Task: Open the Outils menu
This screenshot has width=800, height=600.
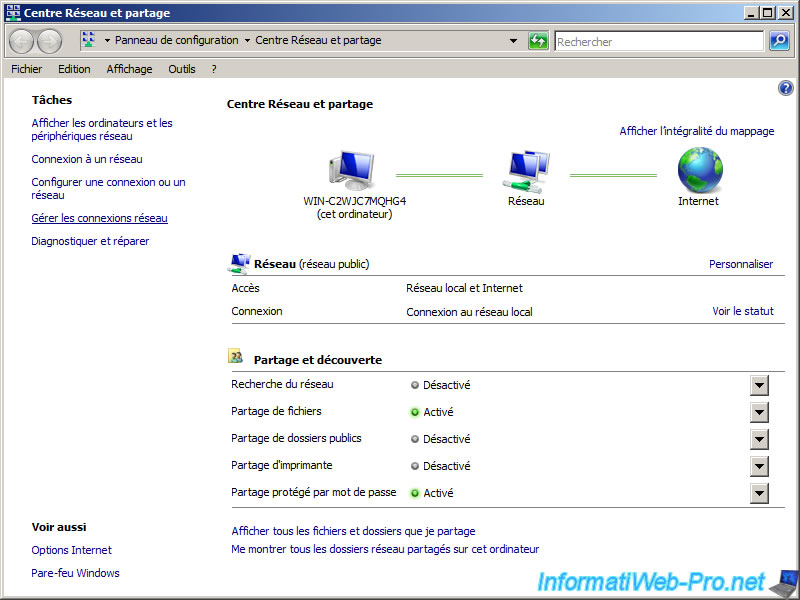Action: coord(182,69)
